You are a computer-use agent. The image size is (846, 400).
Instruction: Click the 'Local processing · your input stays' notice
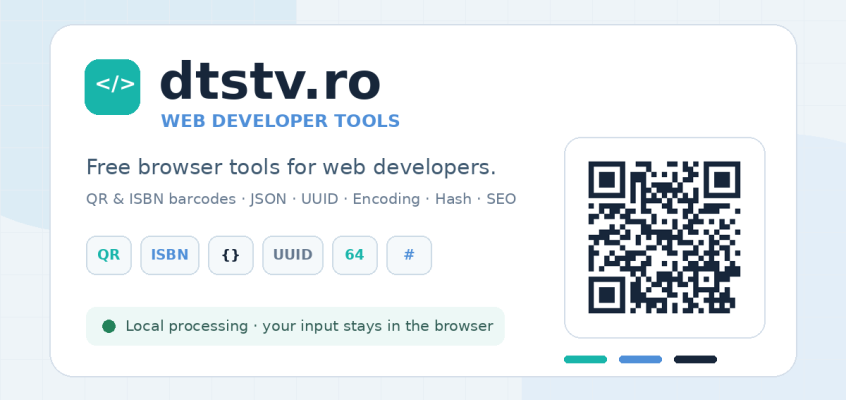click(x=295, y=326)
